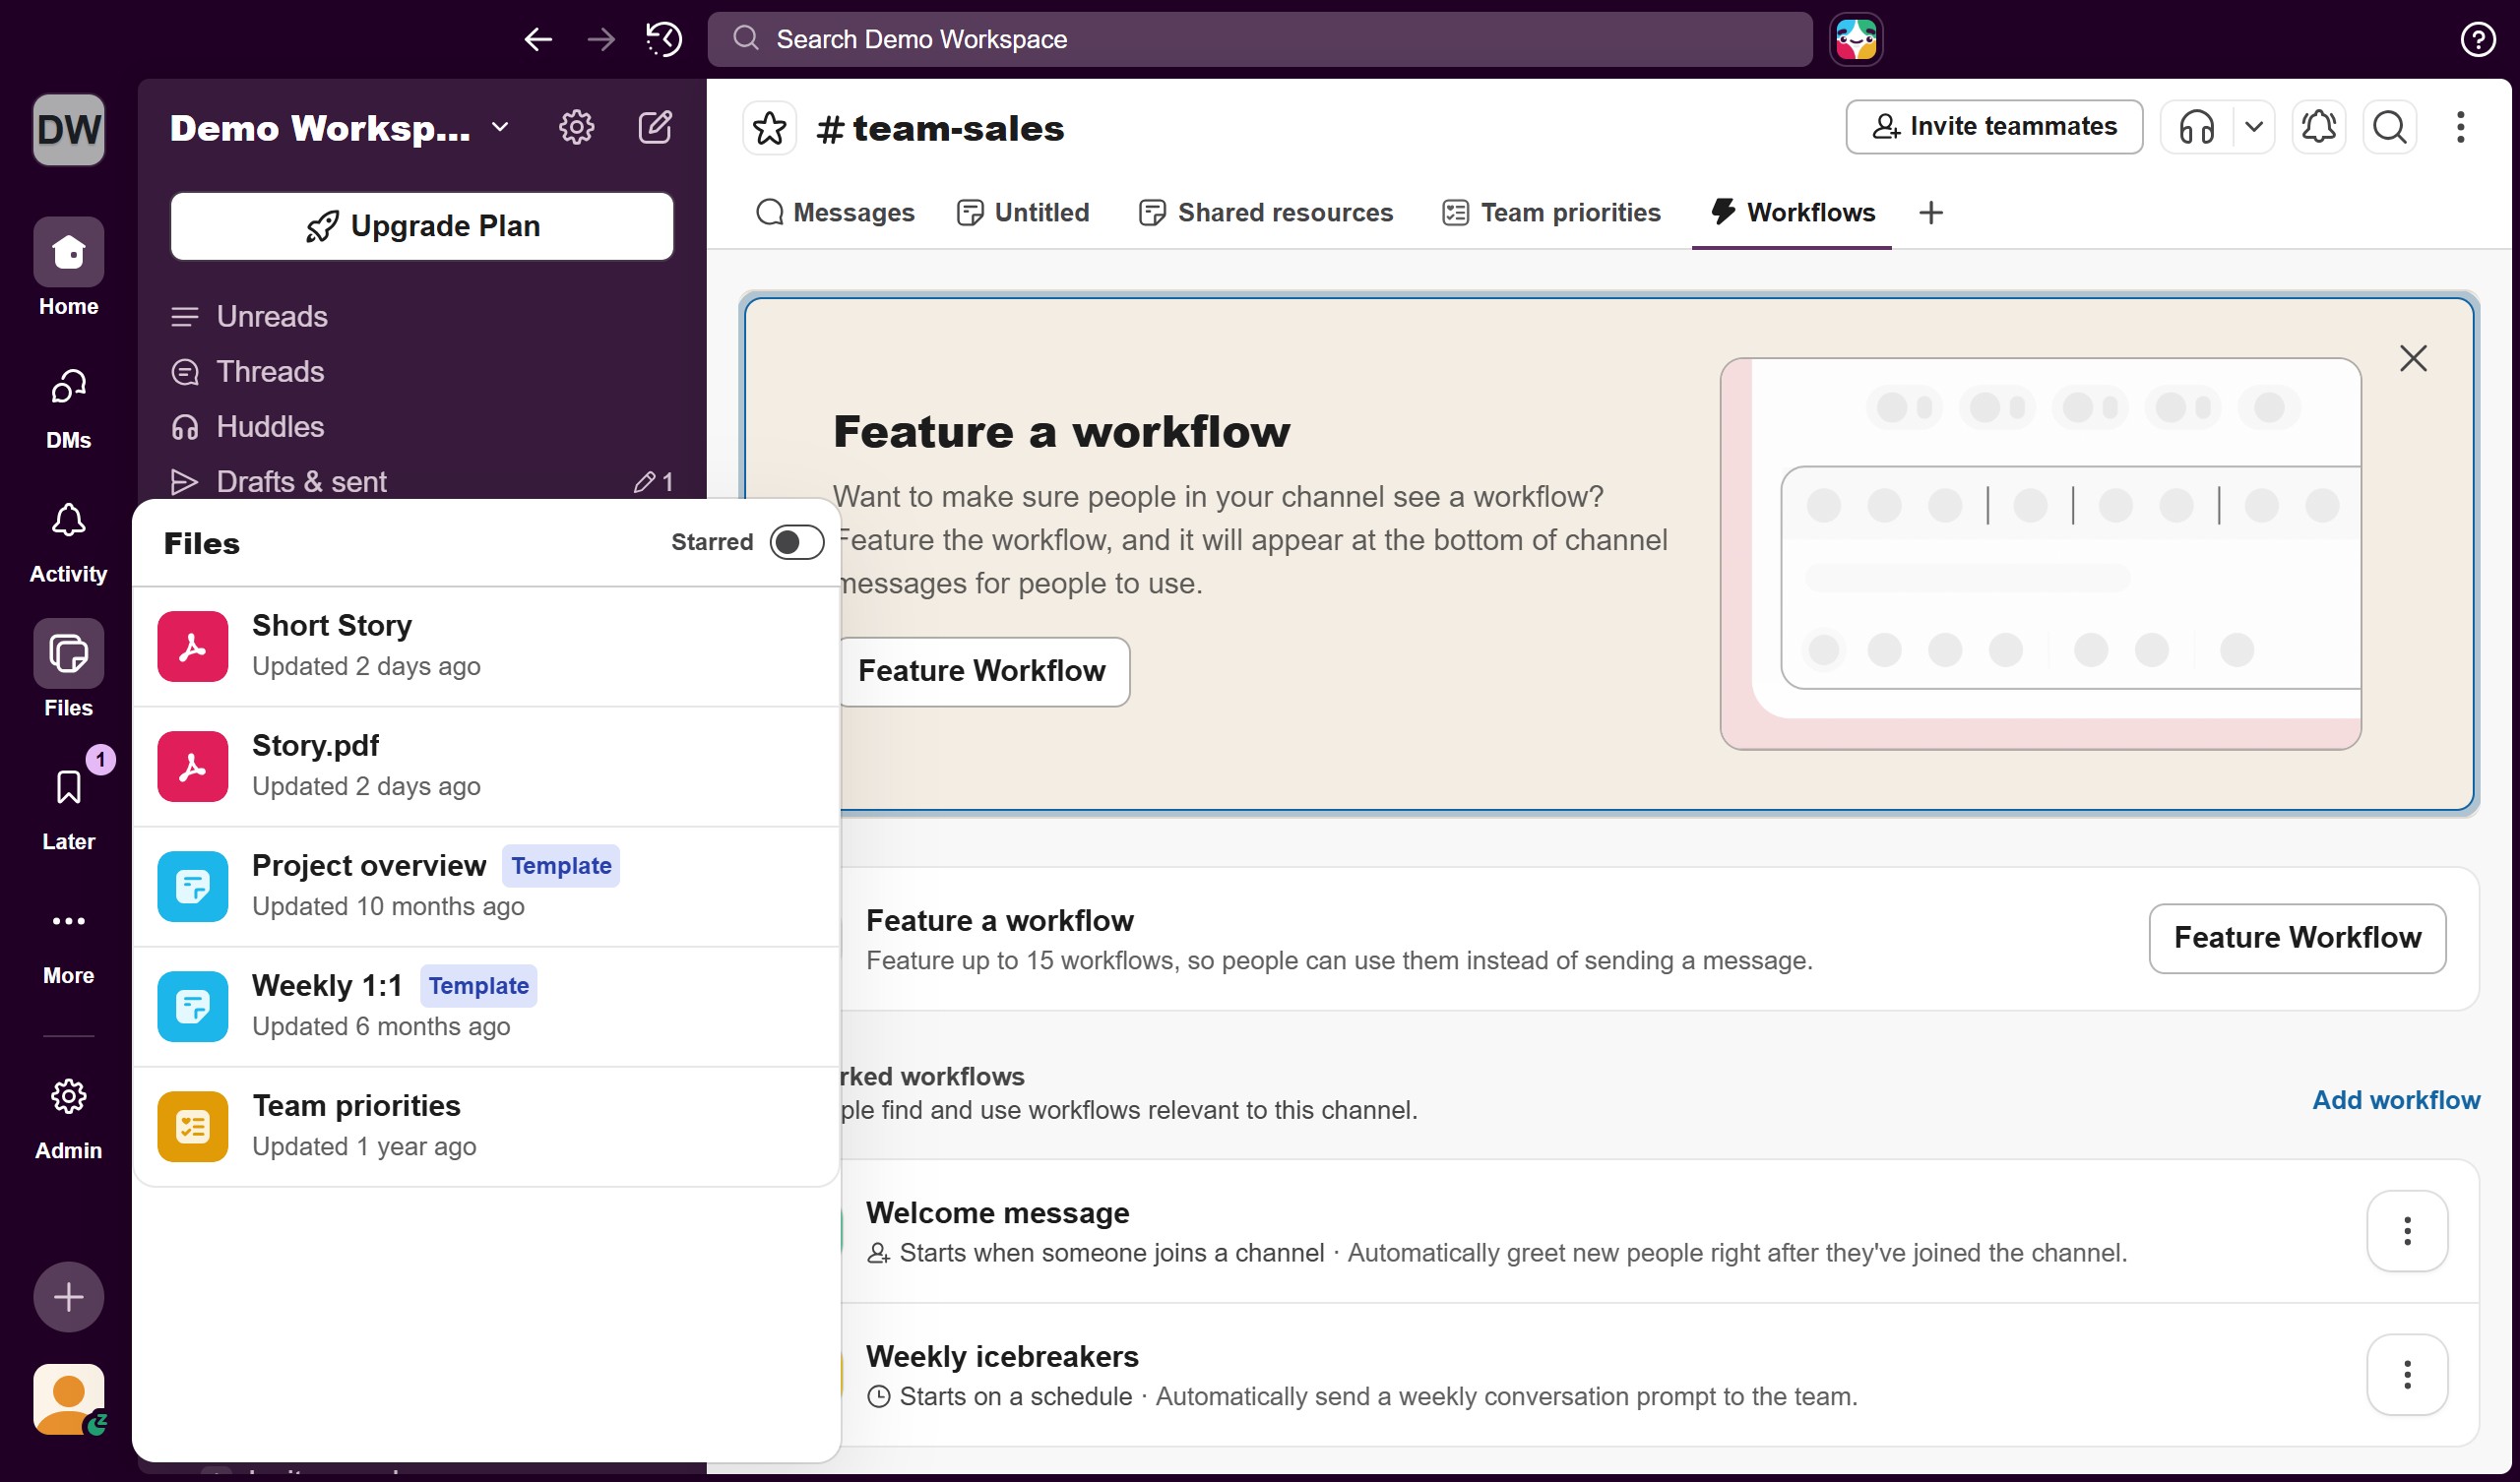Toggle the Starred filter in Files
Image resolution: width=2520 pixels, height=1482 pixels.
tap(796, 541)
